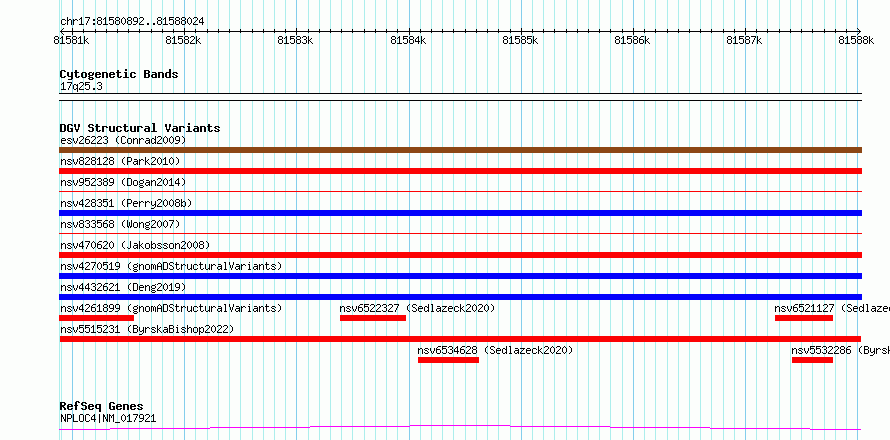This screenshot has height=440, width=890.
Task: Click the 81584k ruler marker
Action: (x=409, y=40)
